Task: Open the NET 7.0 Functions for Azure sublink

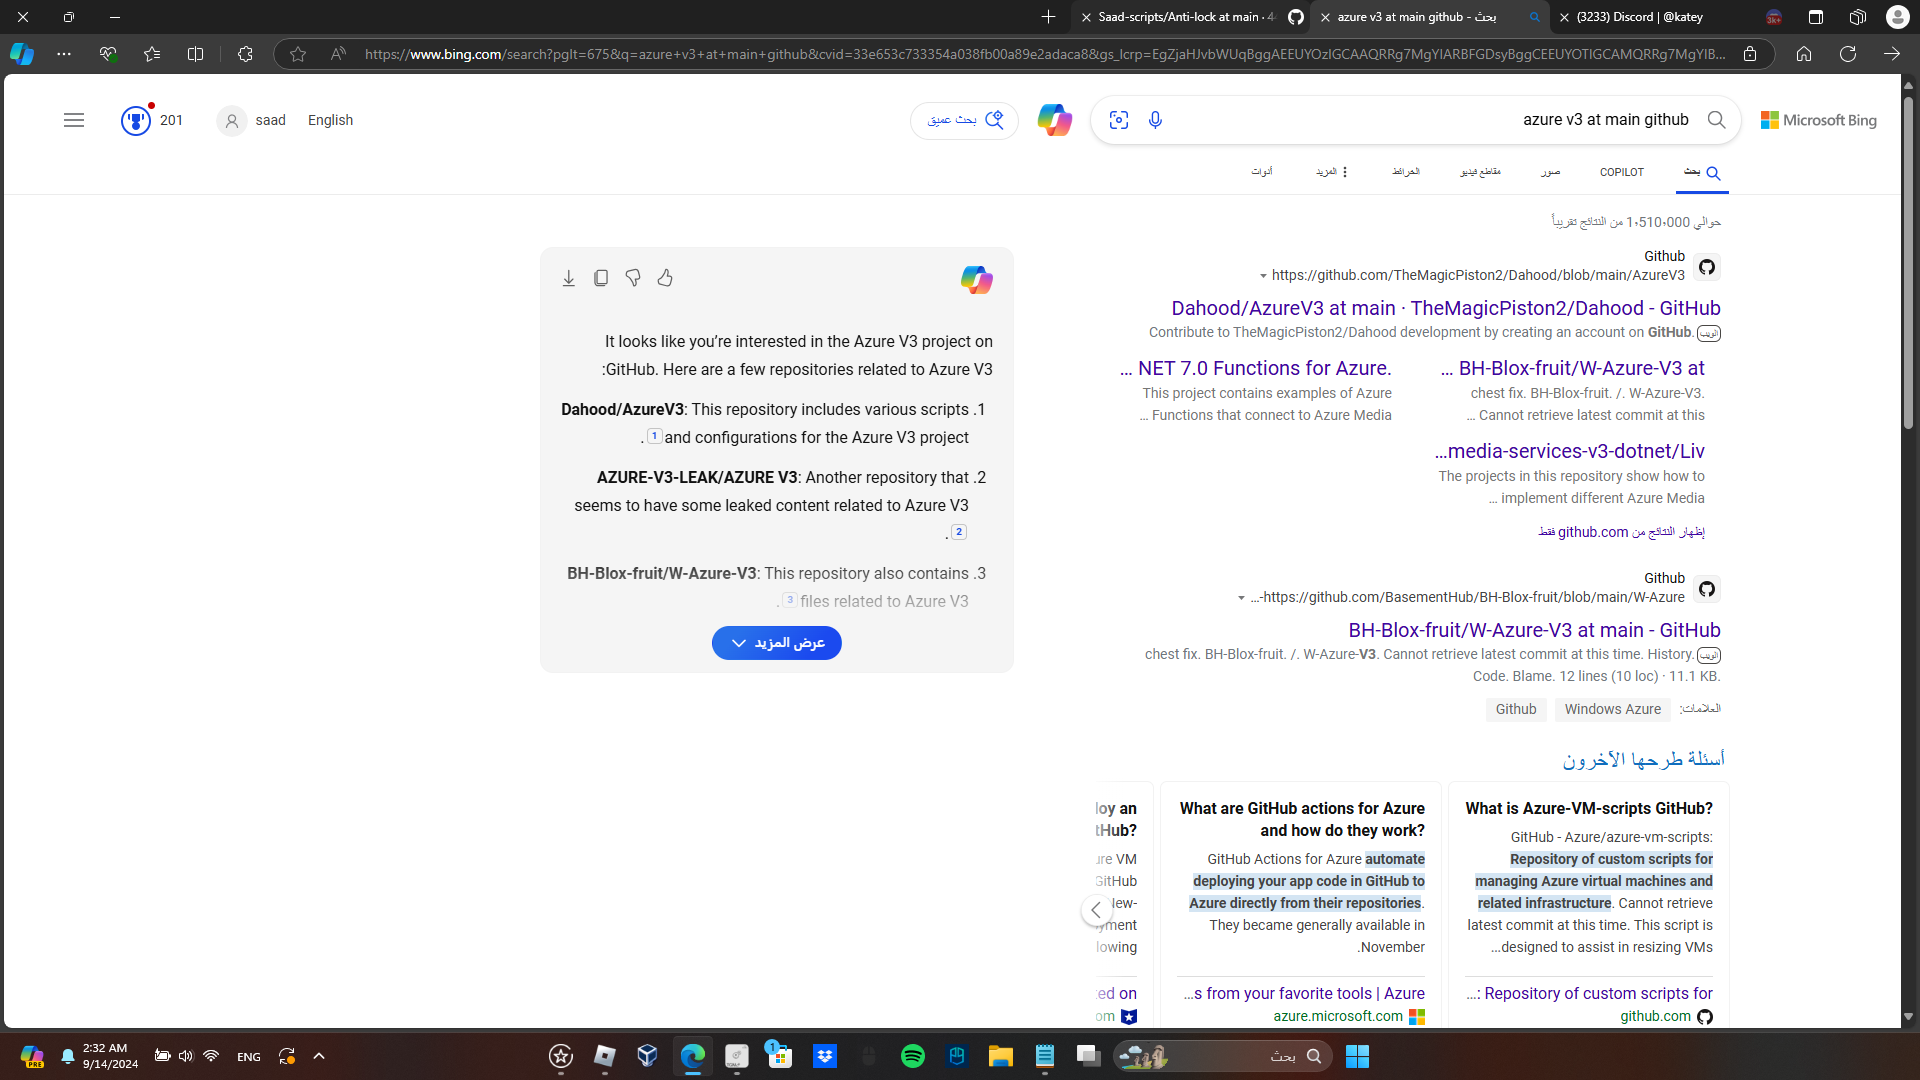Action: coord(1256,369)
